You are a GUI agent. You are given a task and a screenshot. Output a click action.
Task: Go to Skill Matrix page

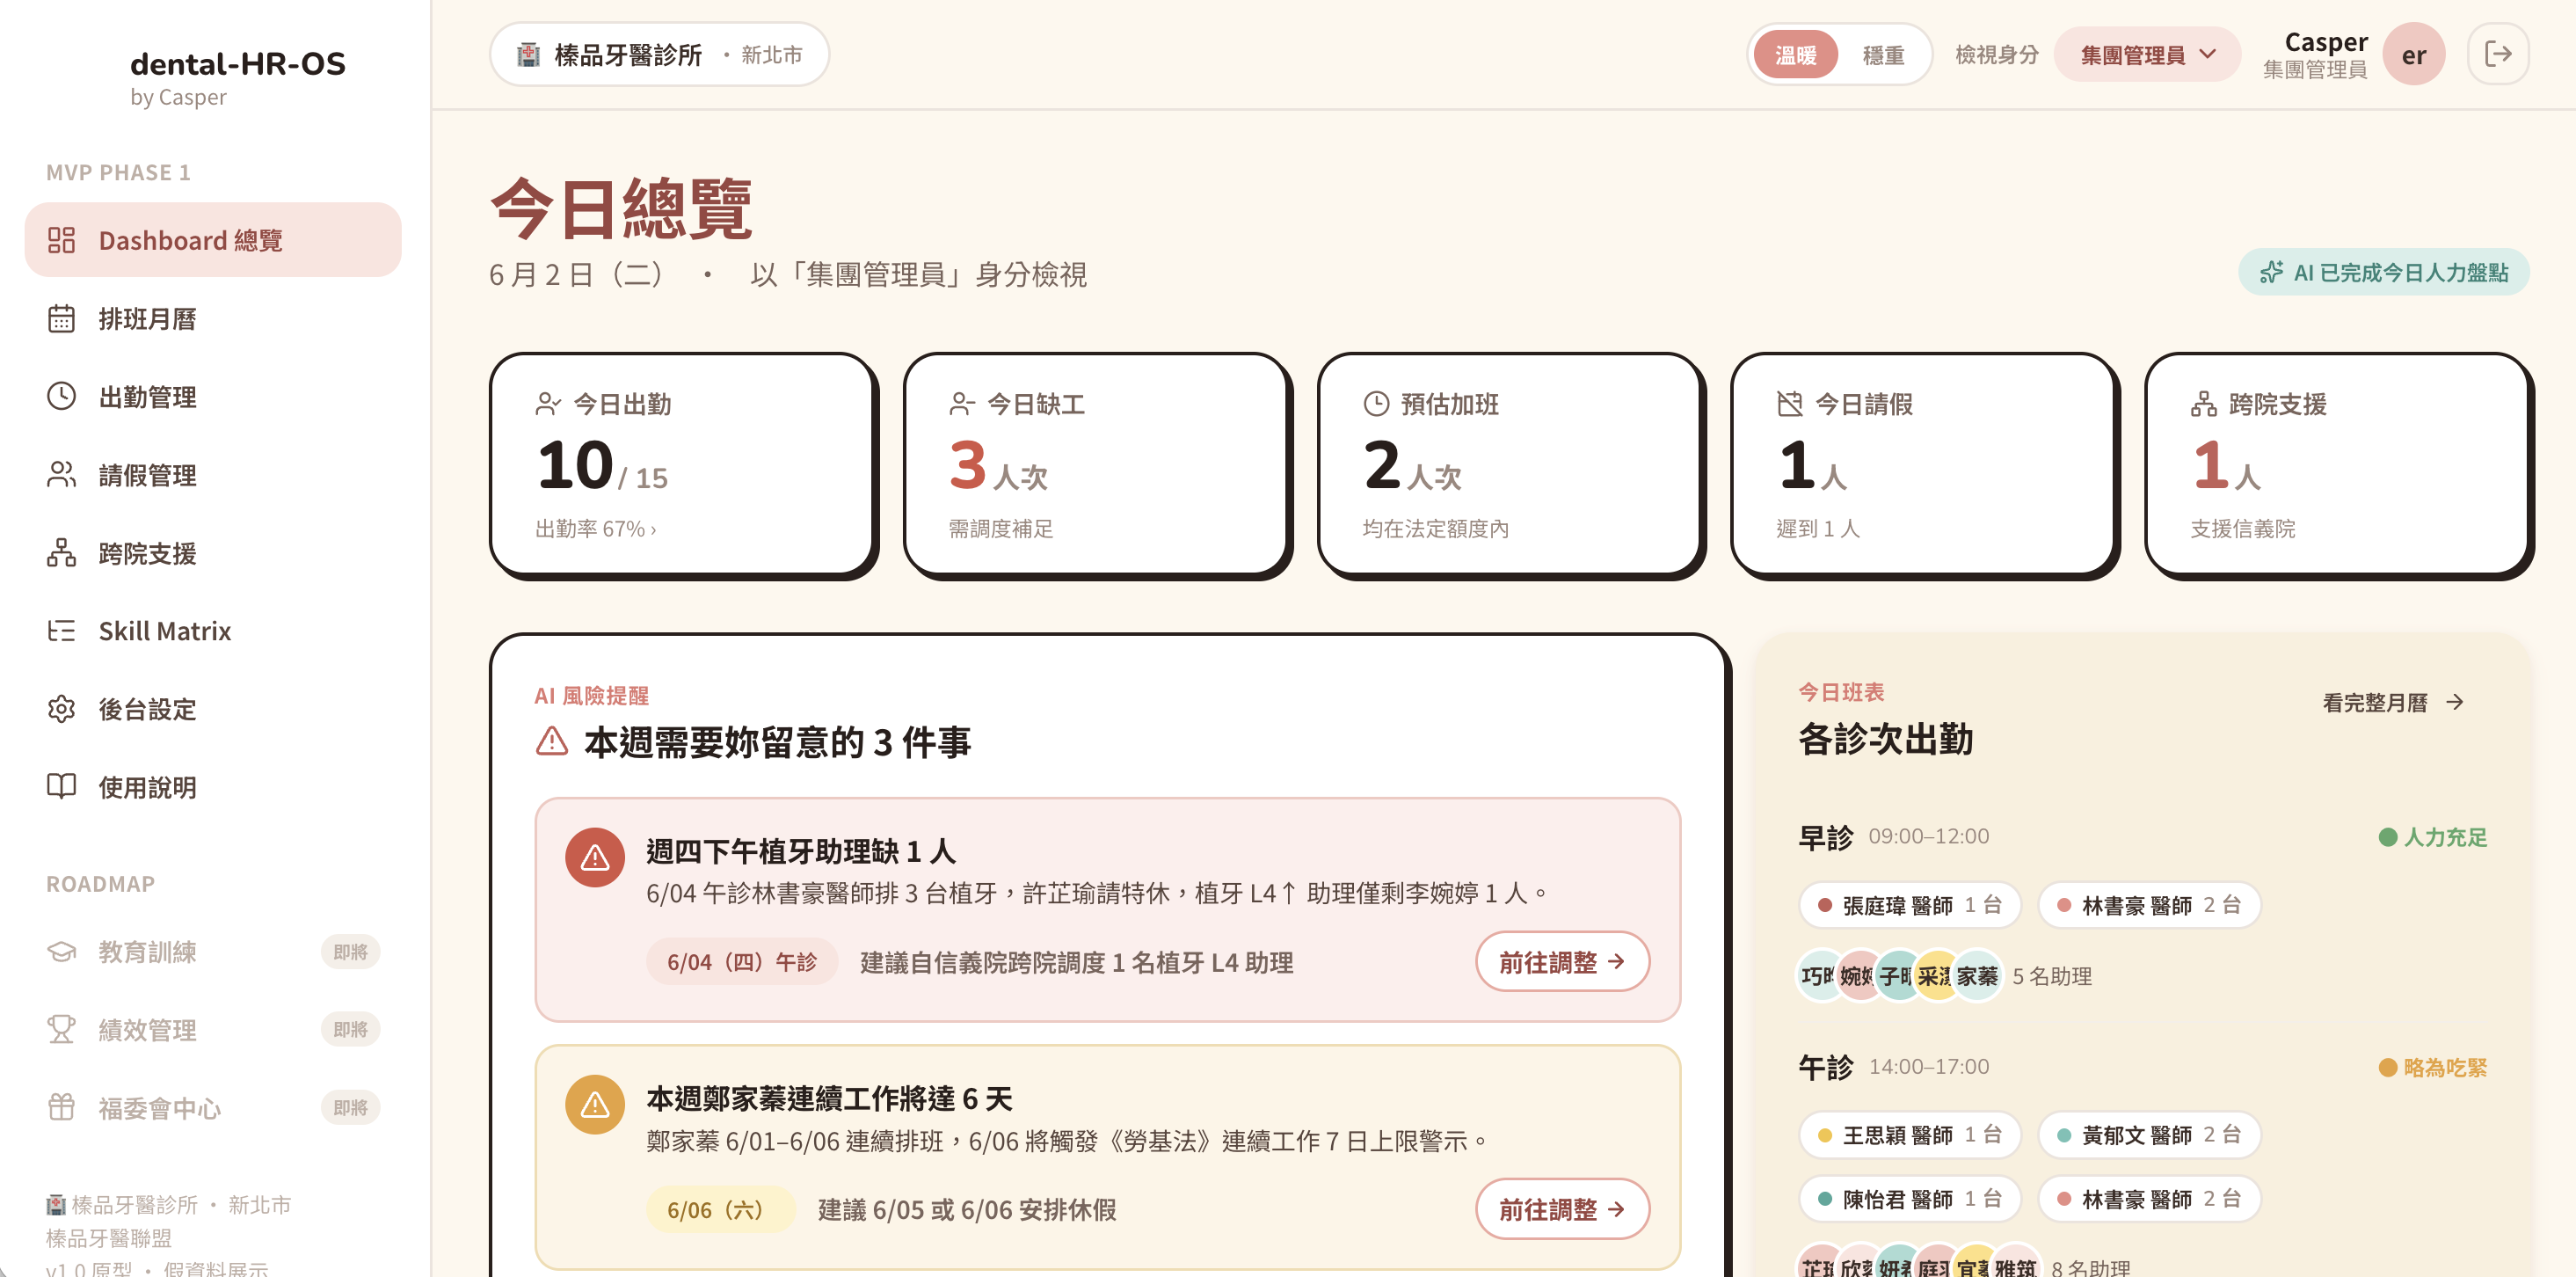point(213,630)
